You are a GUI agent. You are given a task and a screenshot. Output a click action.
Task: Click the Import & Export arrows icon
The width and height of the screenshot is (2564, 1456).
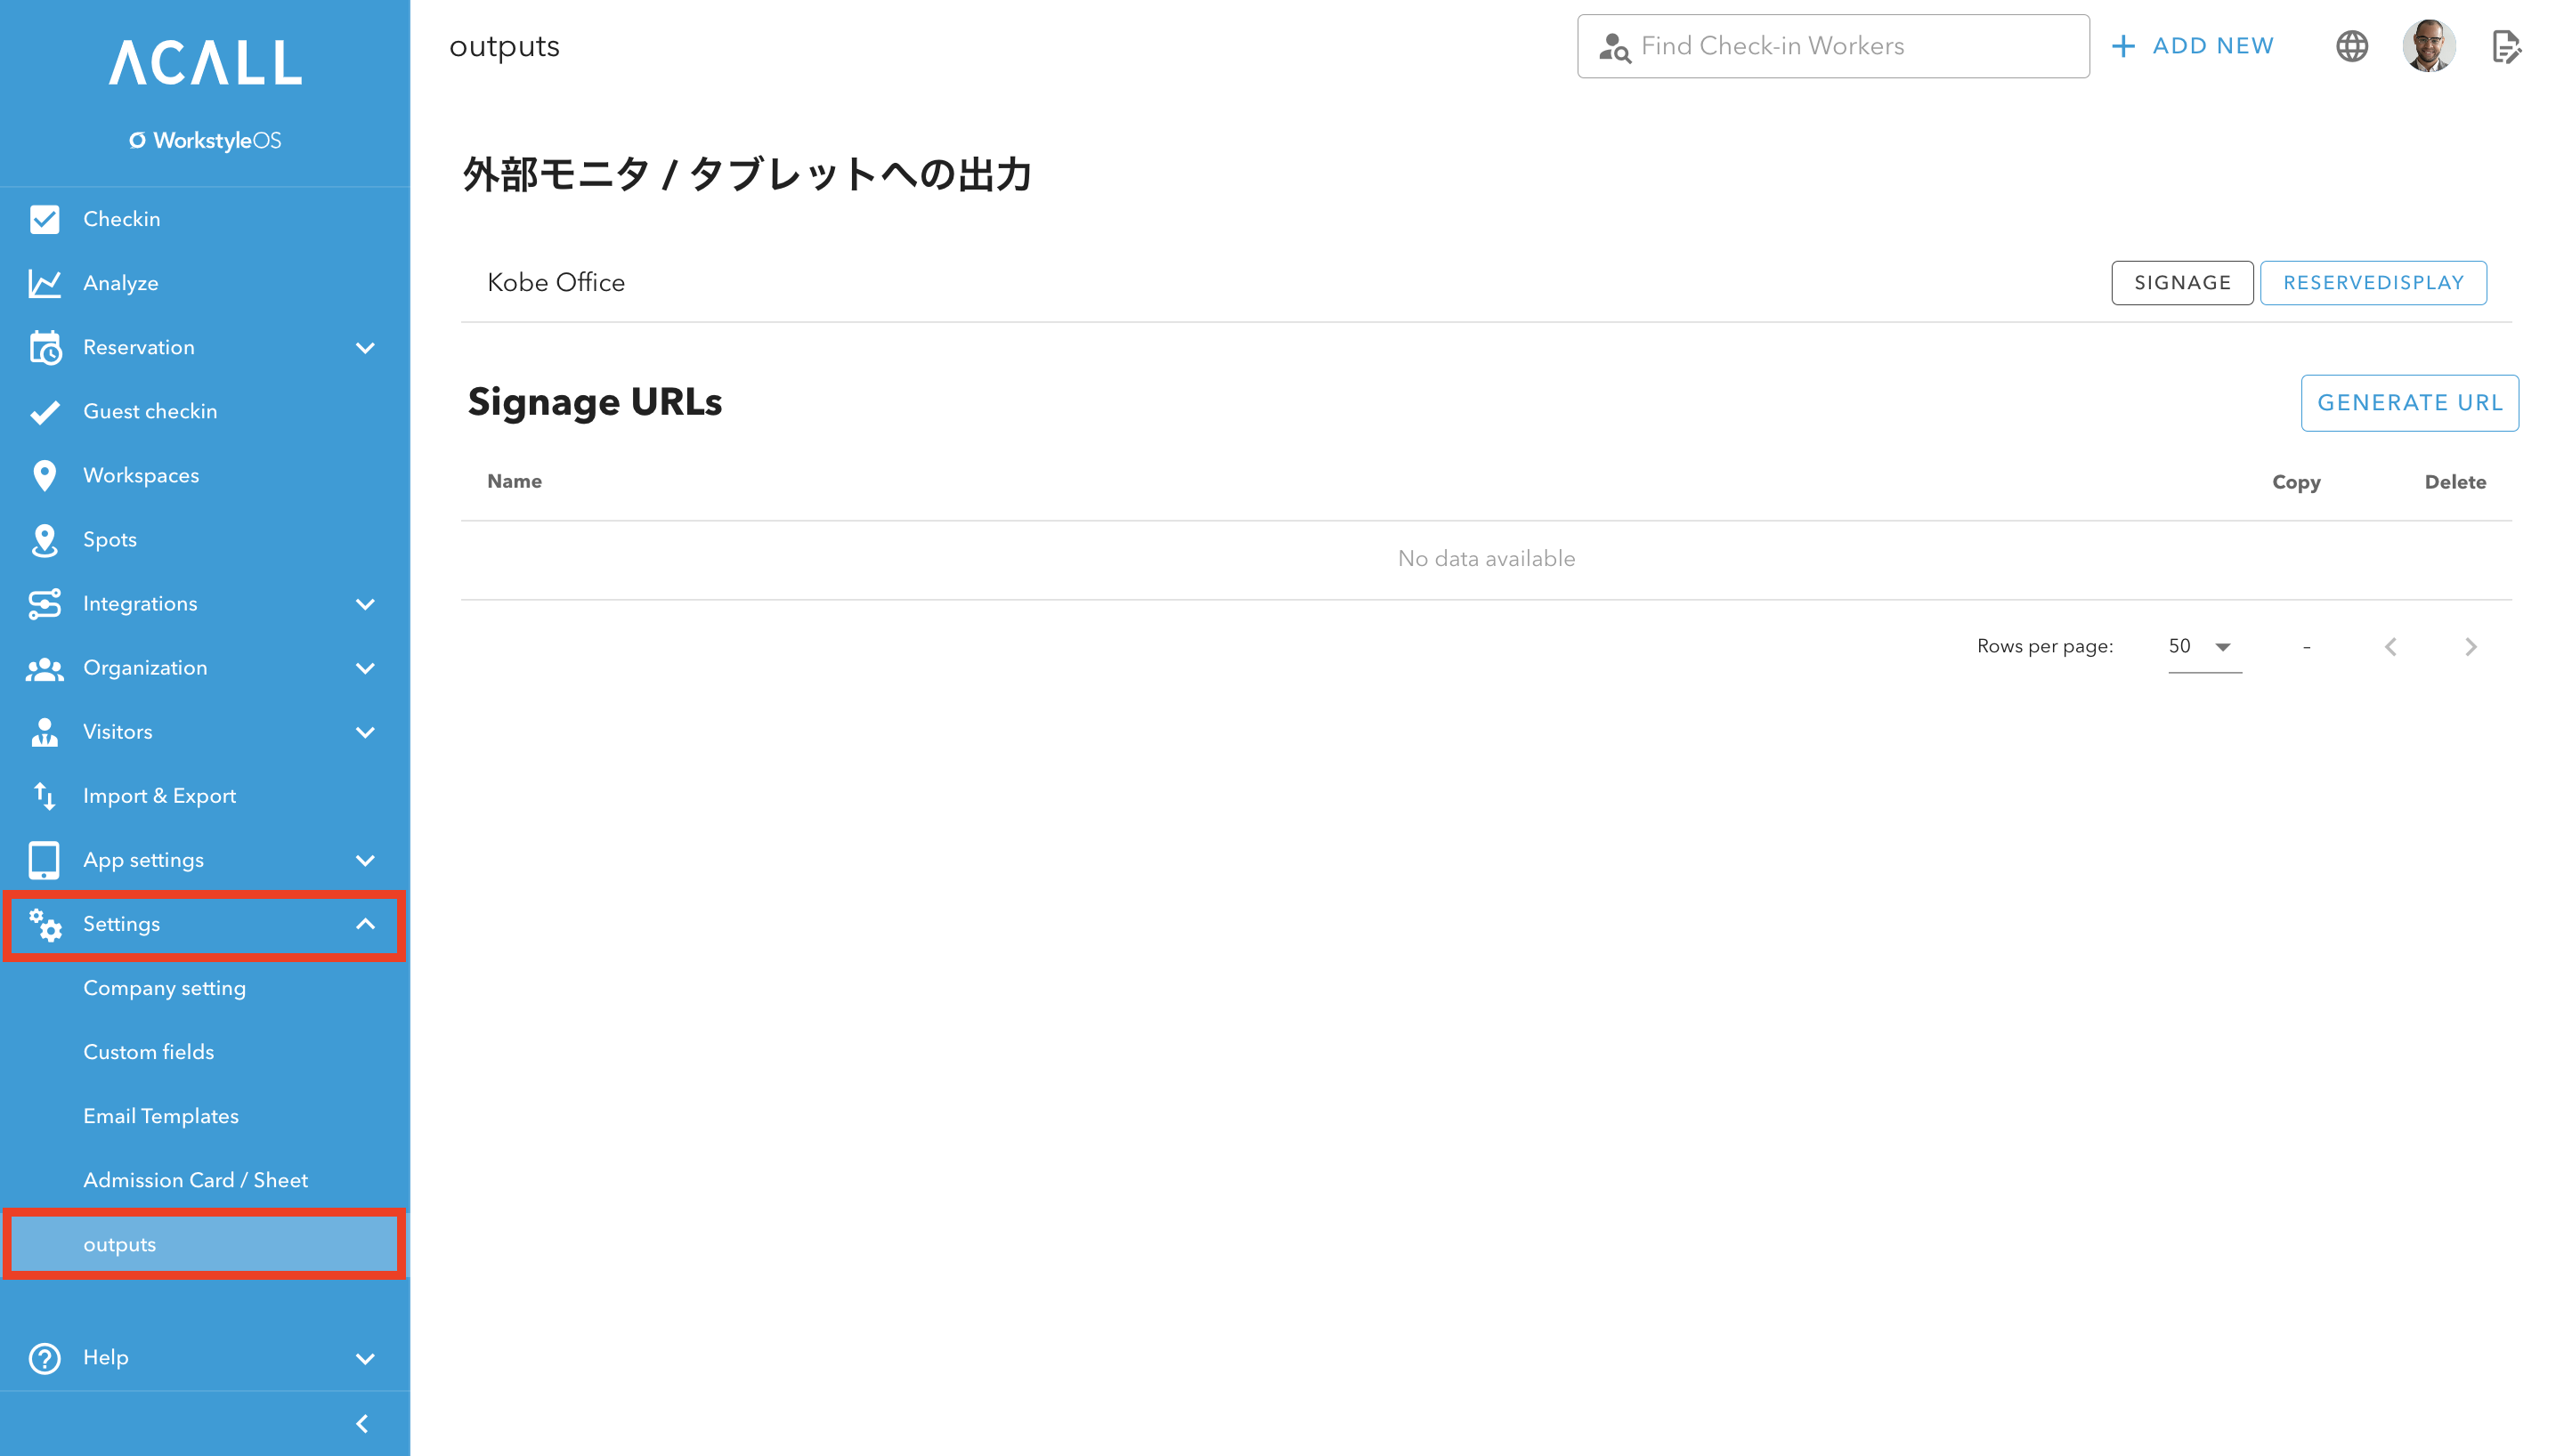click(45, 796)
